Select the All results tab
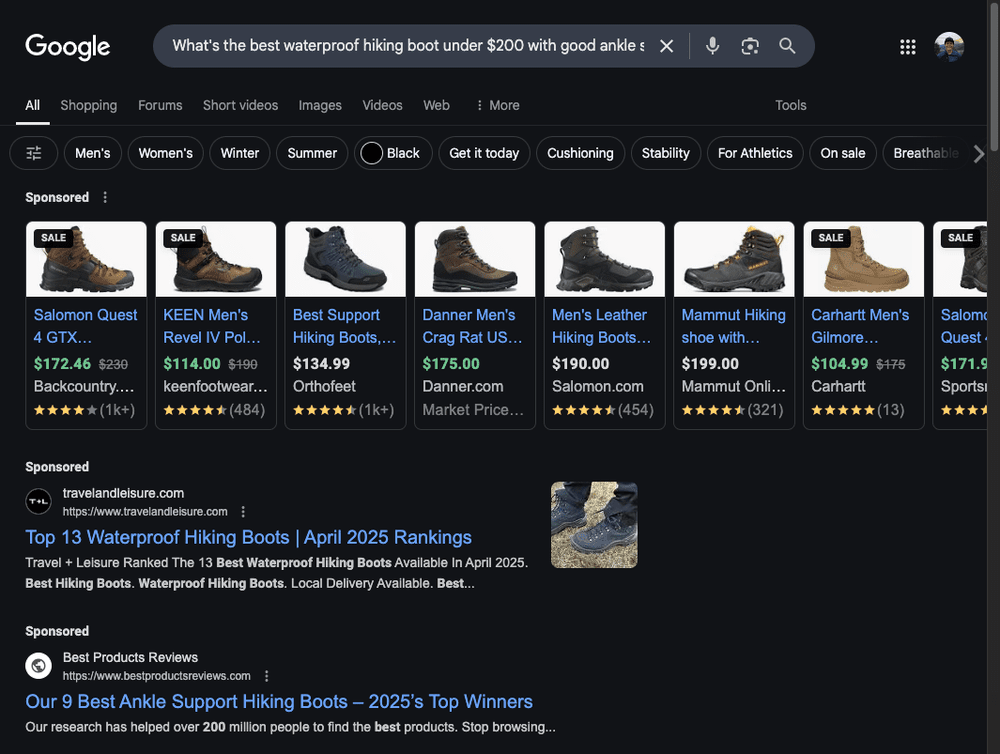This screenshot has width=1000, height=754. 33,105
